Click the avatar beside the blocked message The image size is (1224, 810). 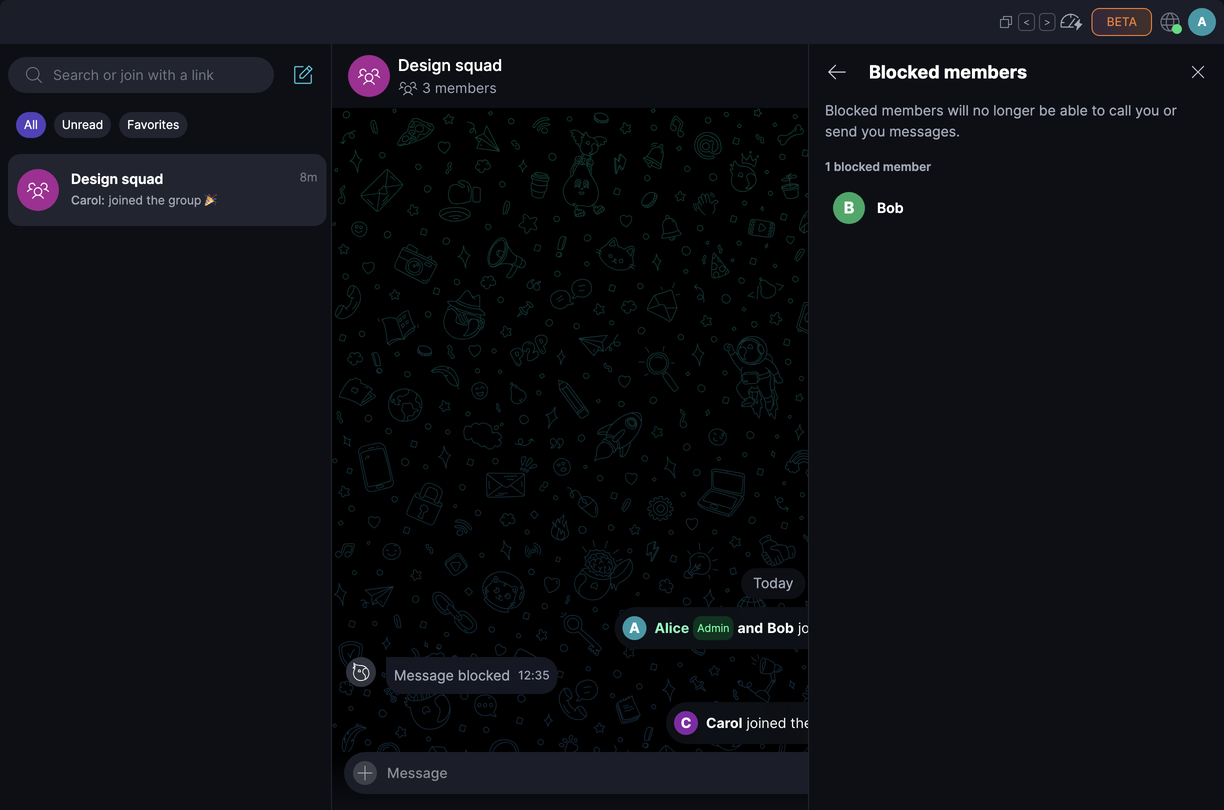pyautogui.click(x=361, y=673)
